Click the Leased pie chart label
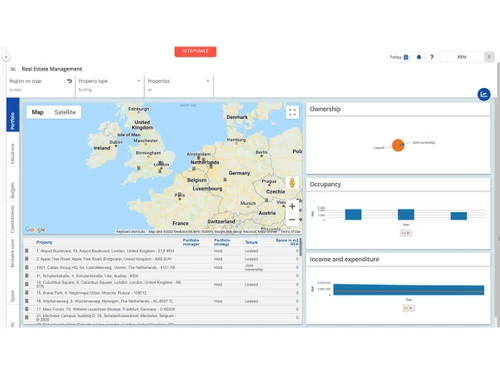Screen dimensions: 500x375 (379, 148)
